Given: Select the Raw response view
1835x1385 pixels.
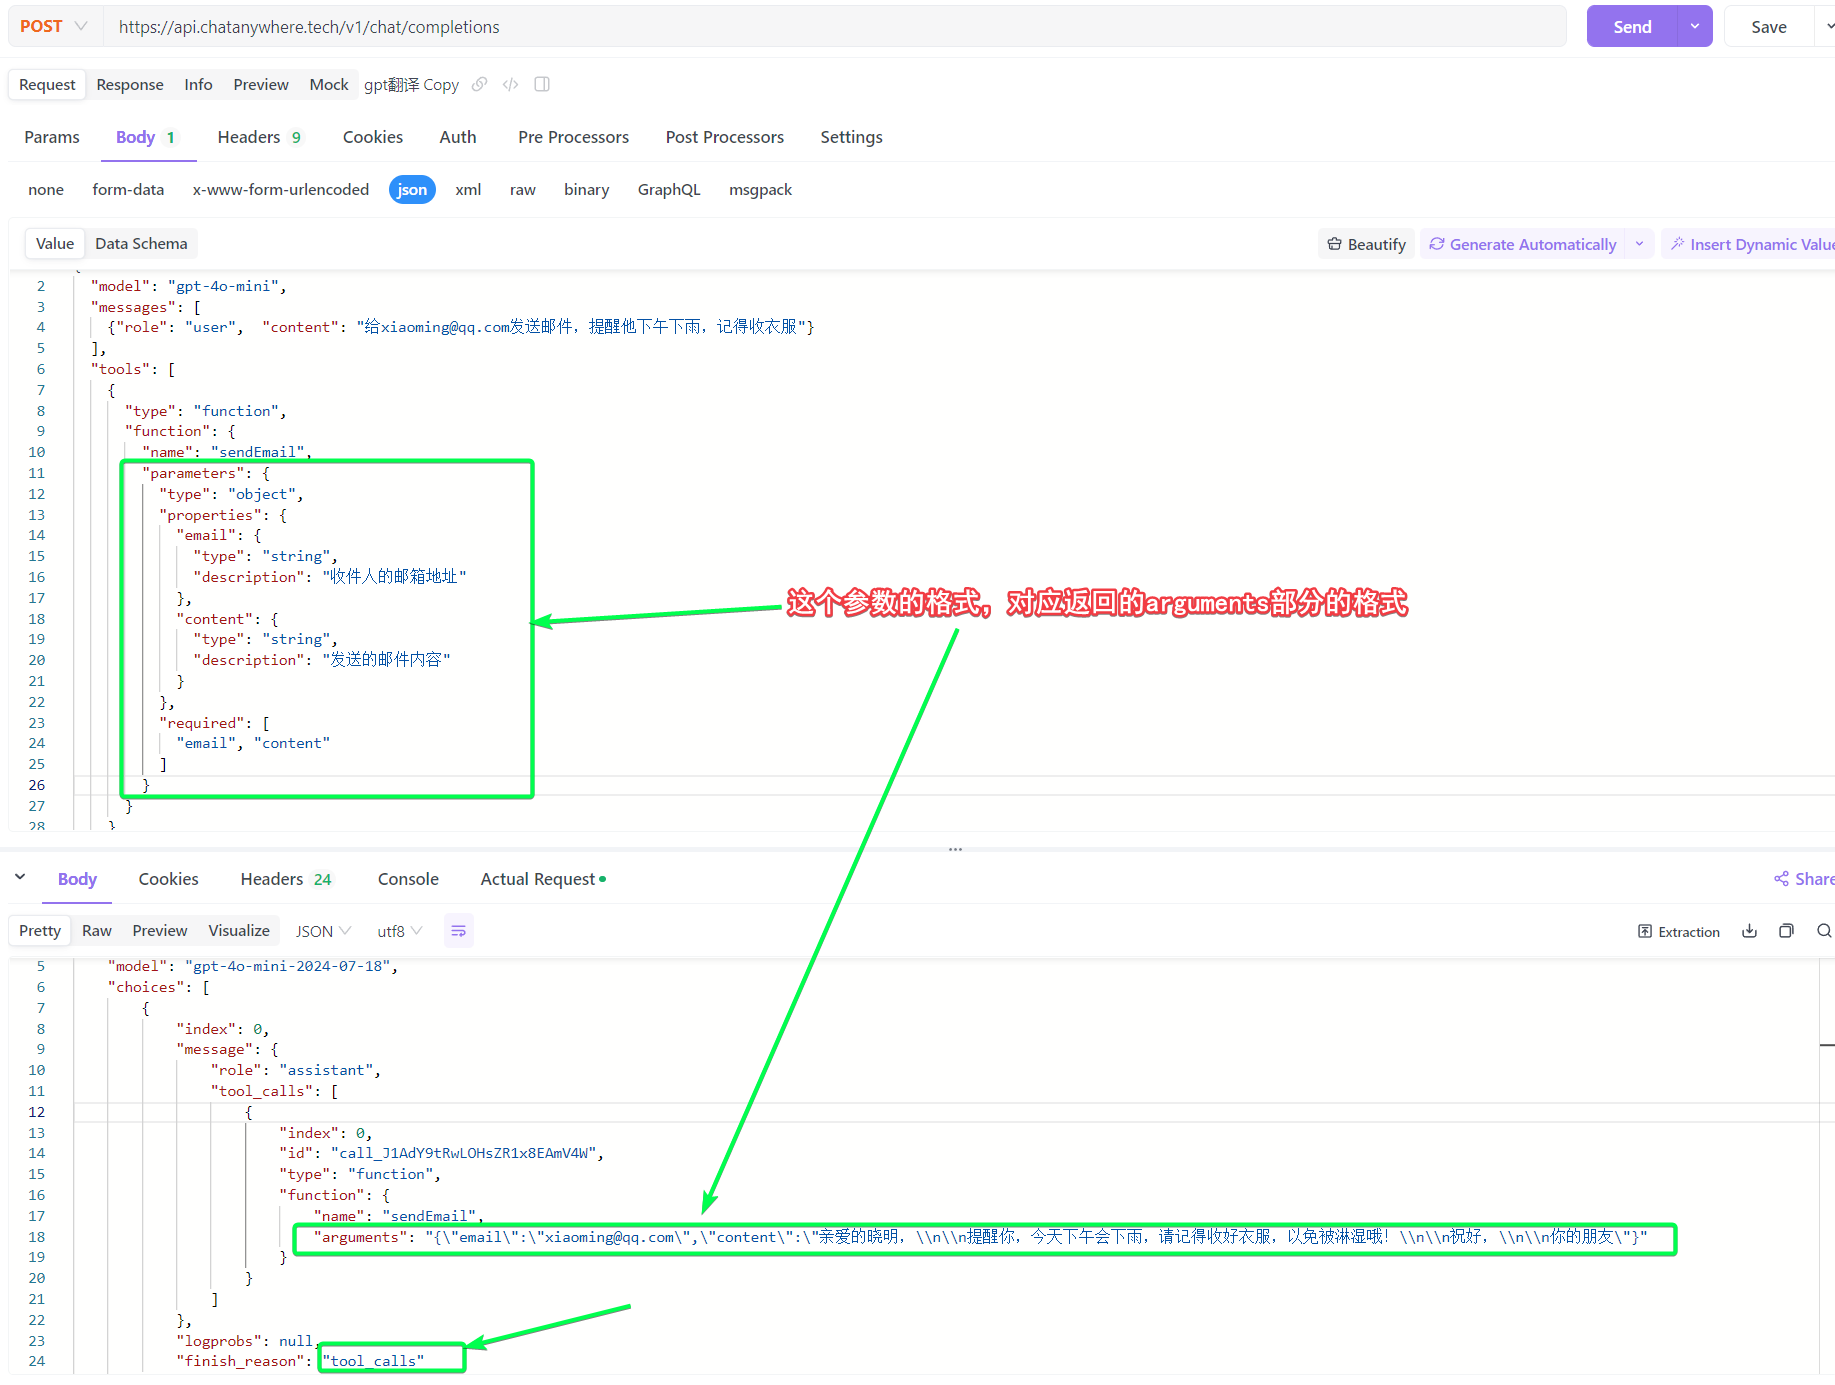Looking at the screenshot, I should (x=97, y=931).
